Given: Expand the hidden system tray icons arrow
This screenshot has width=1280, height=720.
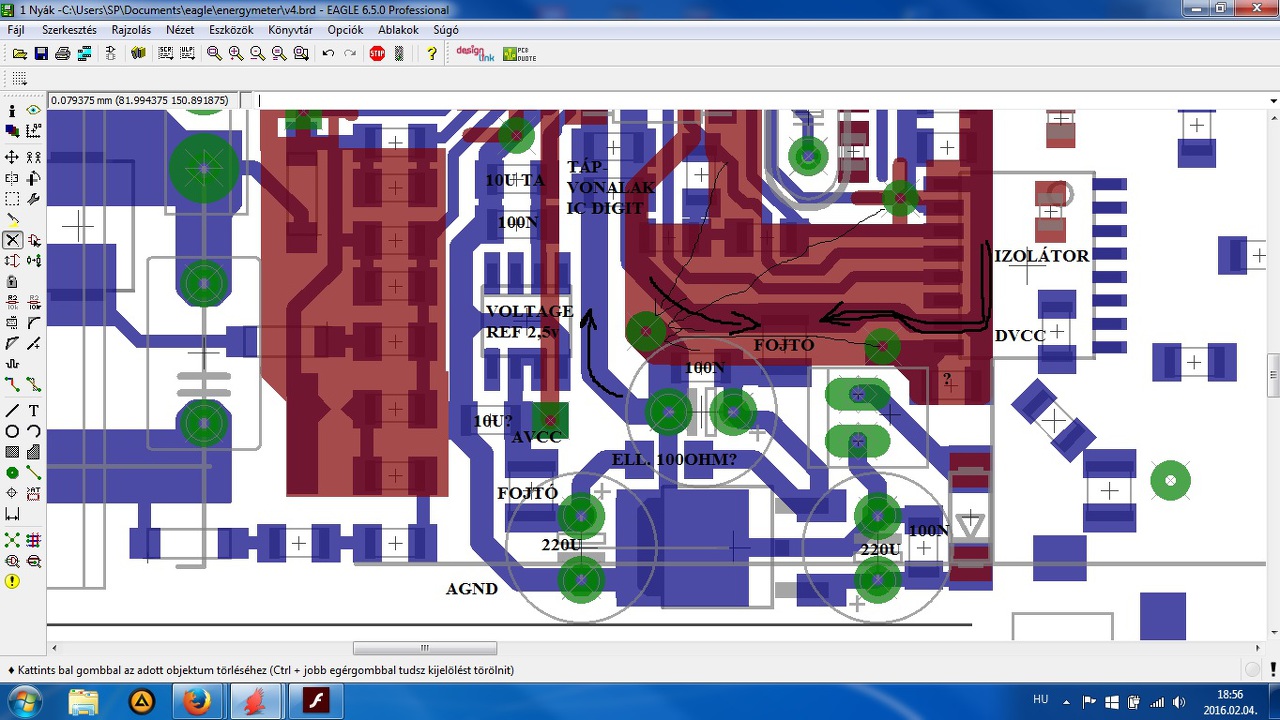Looking at the screenshot, I should click(1066, 702).
